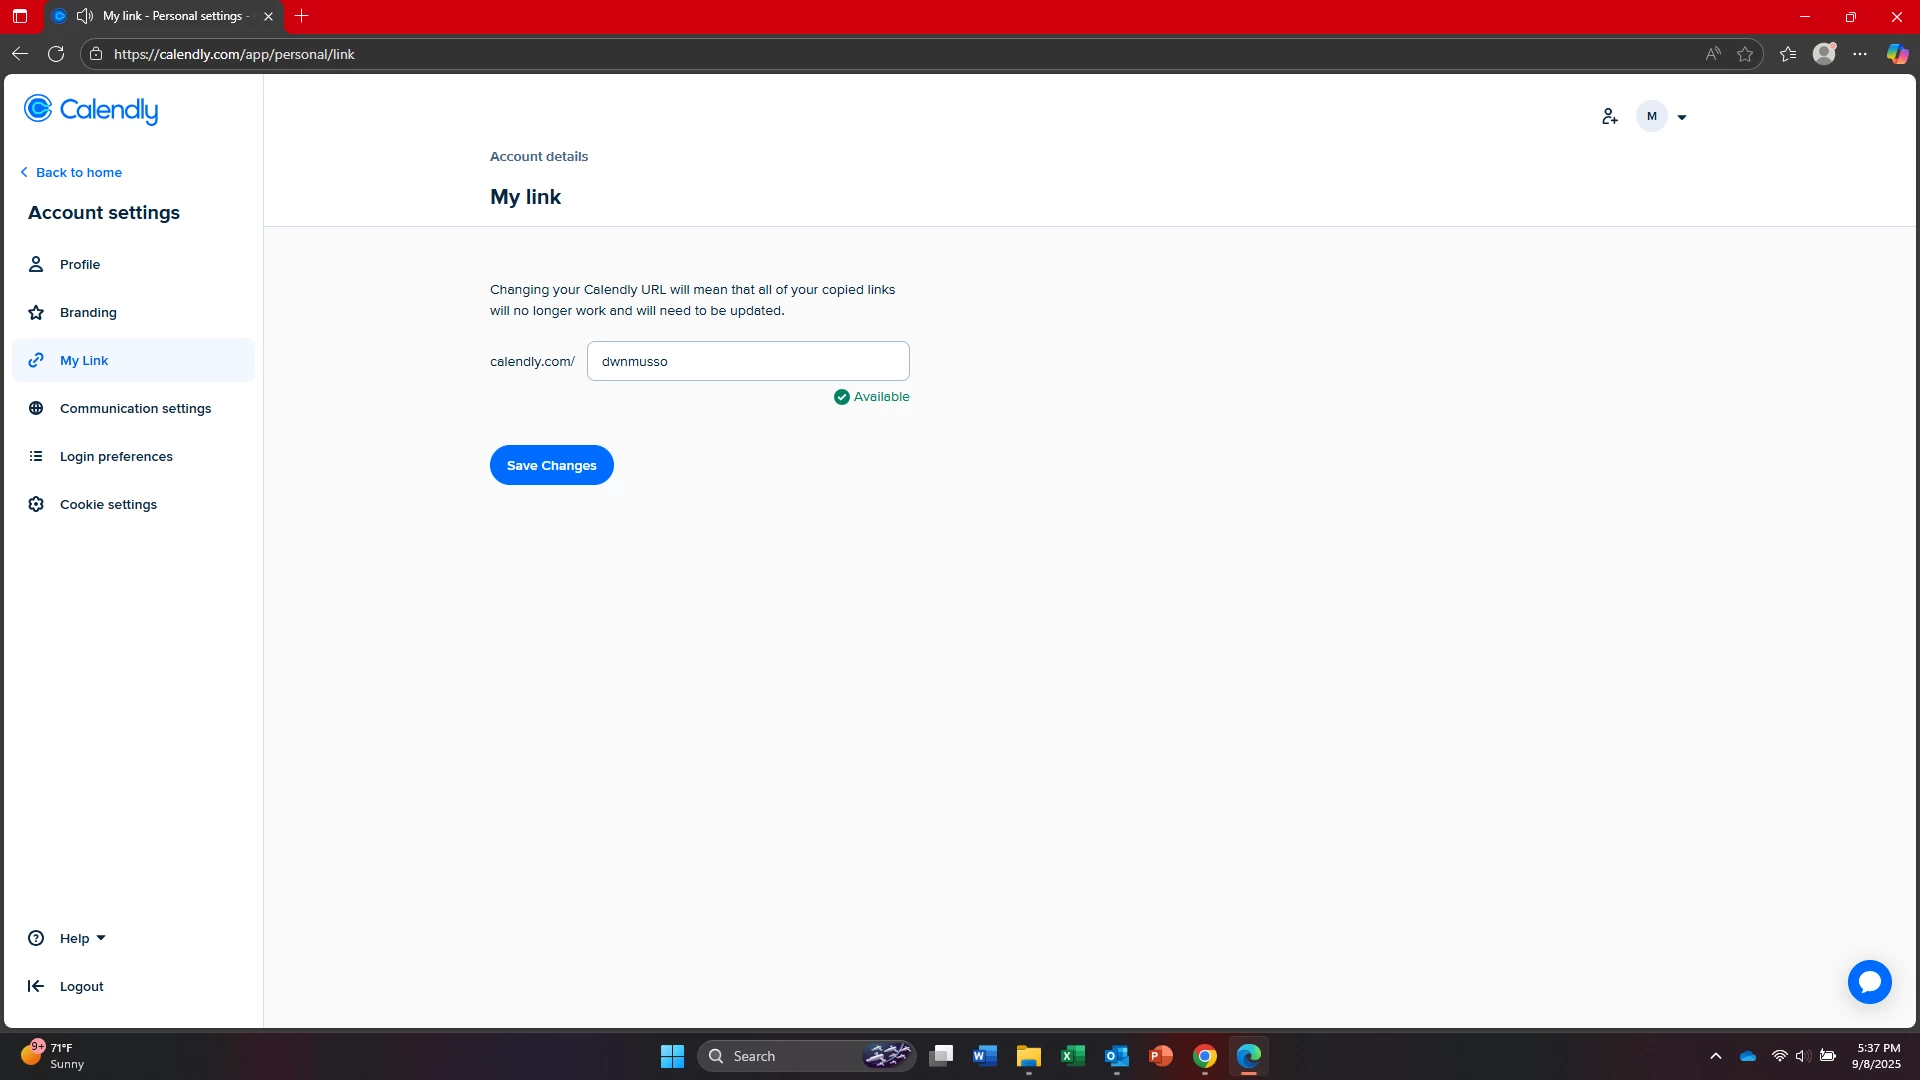This screenshot has width=1920, height=1080.
Task: Open Excel from the taskbar
Action: click(x=1073, y=1056)
